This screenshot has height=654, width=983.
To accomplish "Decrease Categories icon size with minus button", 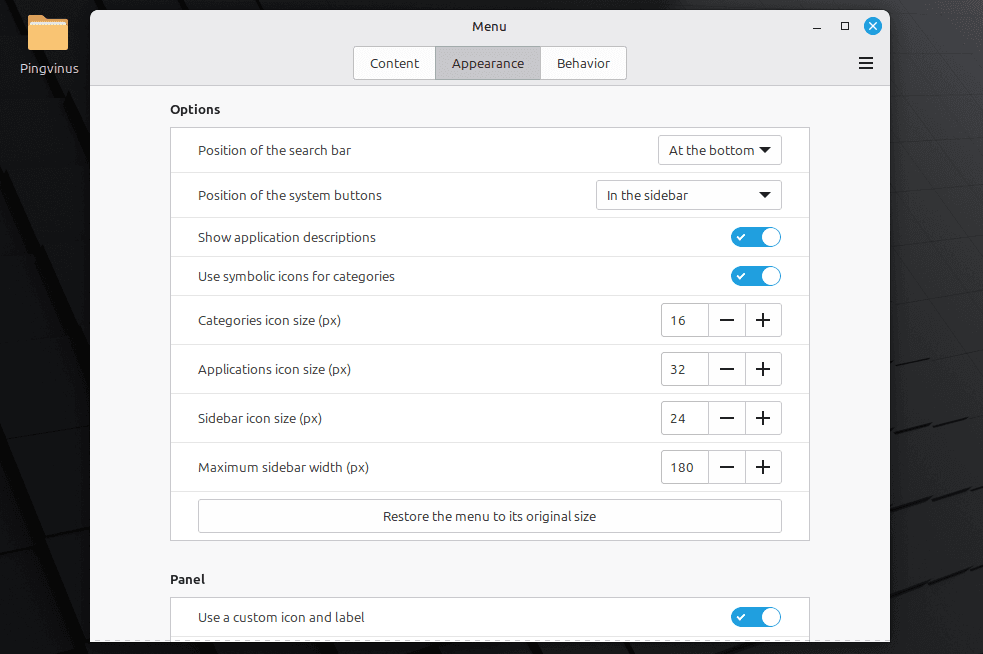I will [727, 320].
